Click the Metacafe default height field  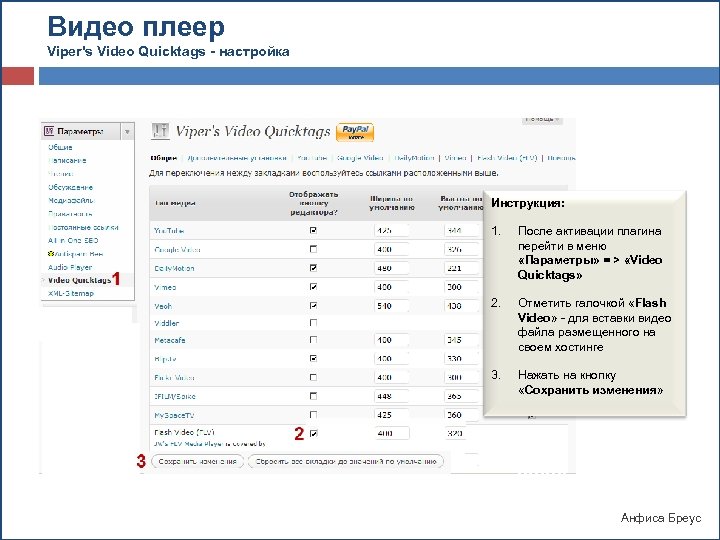(461, 340)
